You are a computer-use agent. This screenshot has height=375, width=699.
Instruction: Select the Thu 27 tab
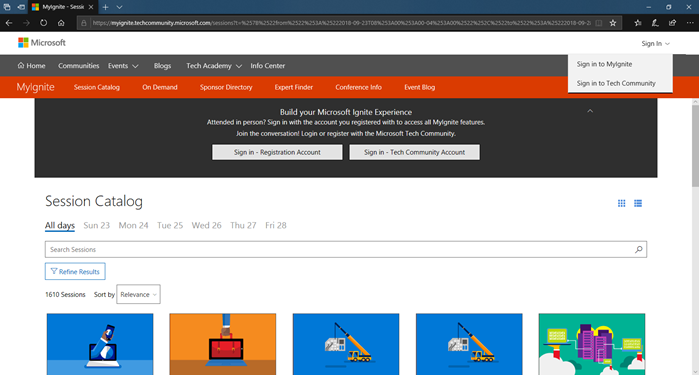coord(243,226)
